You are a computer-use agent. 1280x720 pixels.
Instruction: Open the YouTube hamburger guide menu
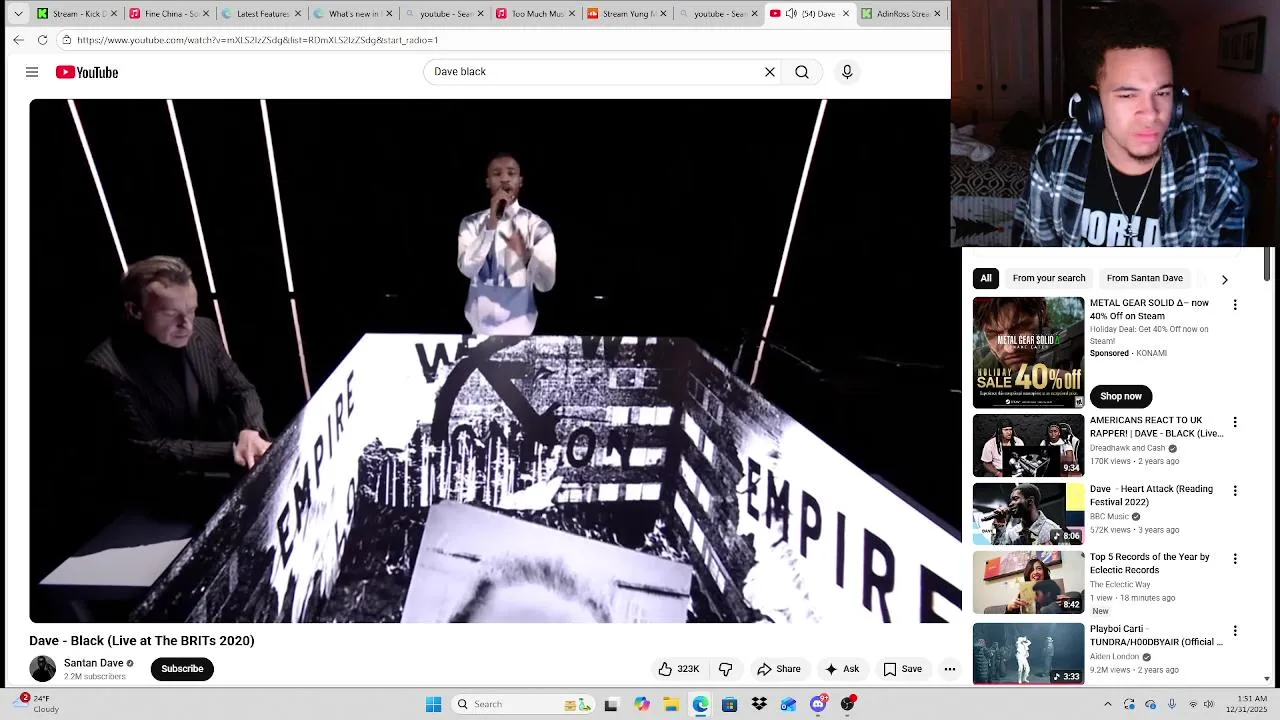(x=32, y=72)
